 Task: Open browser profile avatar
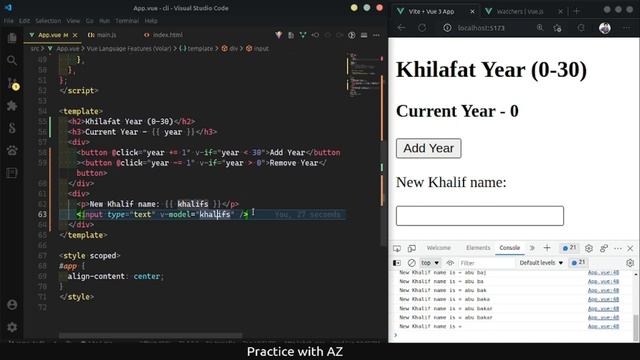click(x=604, y=28)
